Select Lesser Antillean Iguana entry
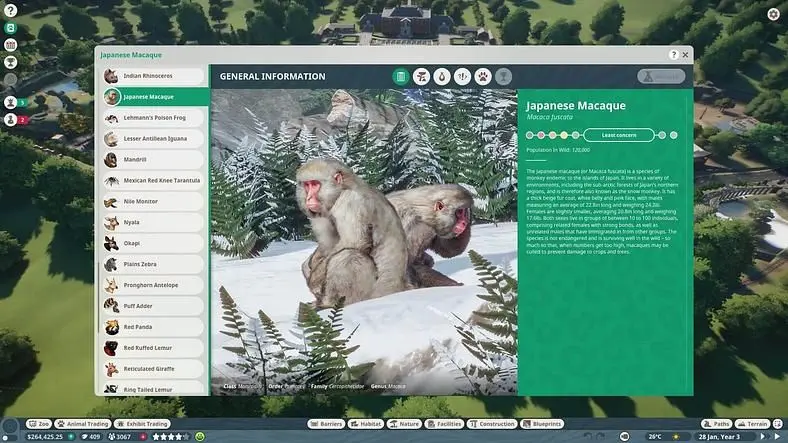Image resolution: width=788 pixels, height=443 pixels. [154, 139]
